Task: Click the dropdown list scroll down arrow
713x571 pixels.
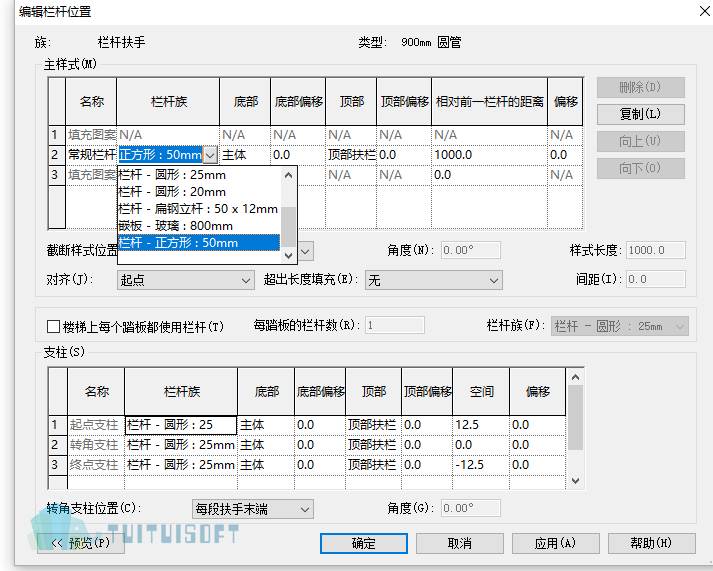Action: coord(288,255)
